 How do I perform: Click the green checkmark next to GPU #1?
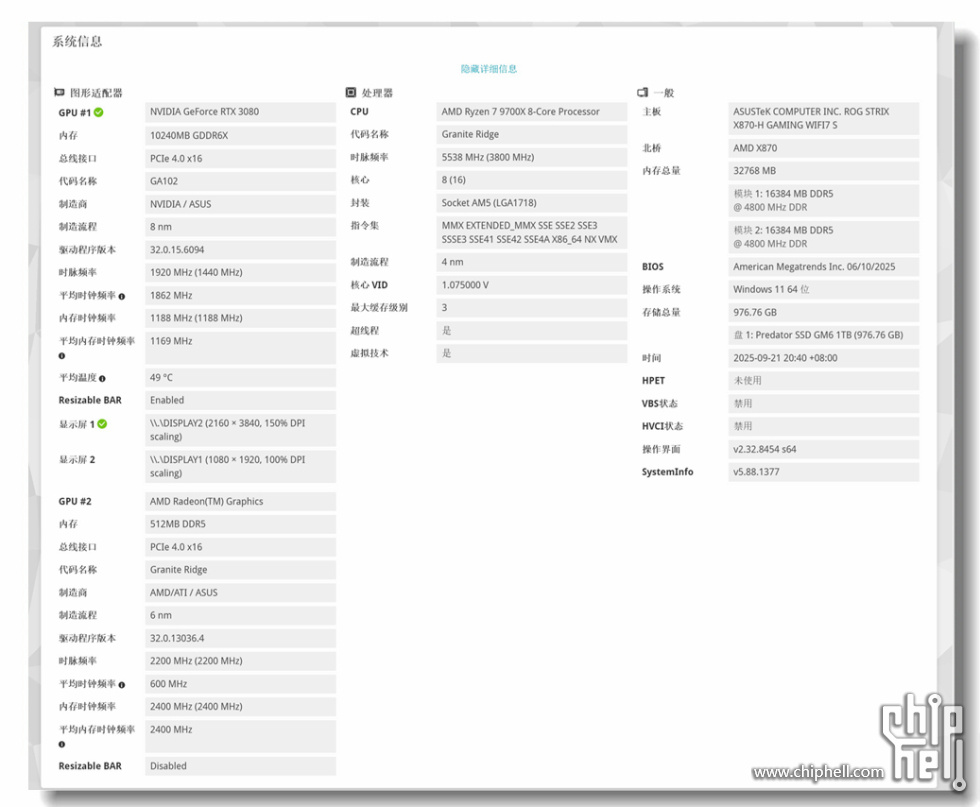pos(99,113)
